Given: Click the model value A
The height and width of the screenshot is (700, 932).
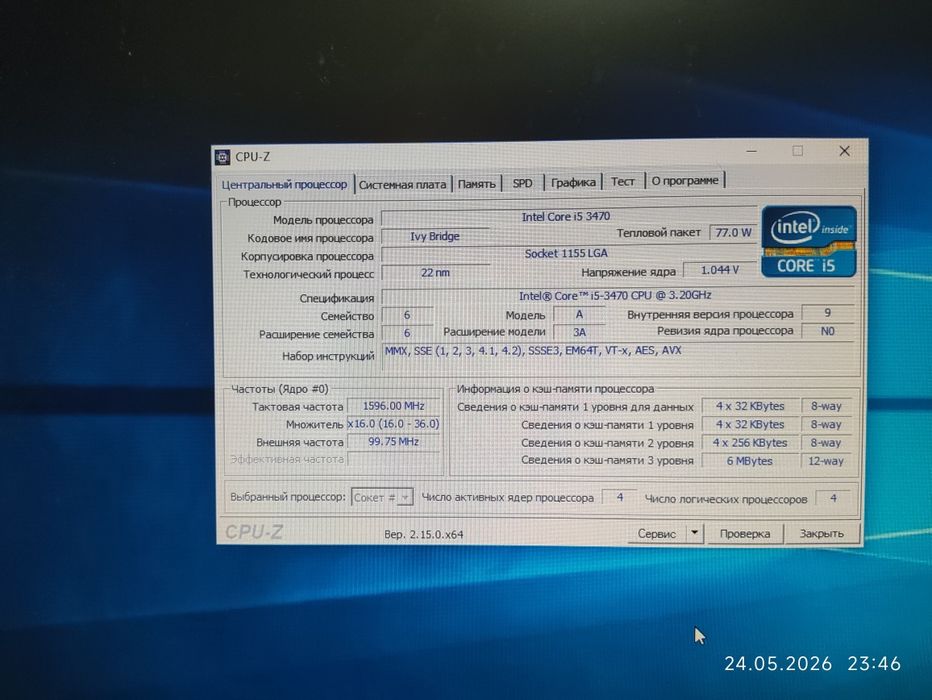Looking at the screenshot, I should point(579,314).
